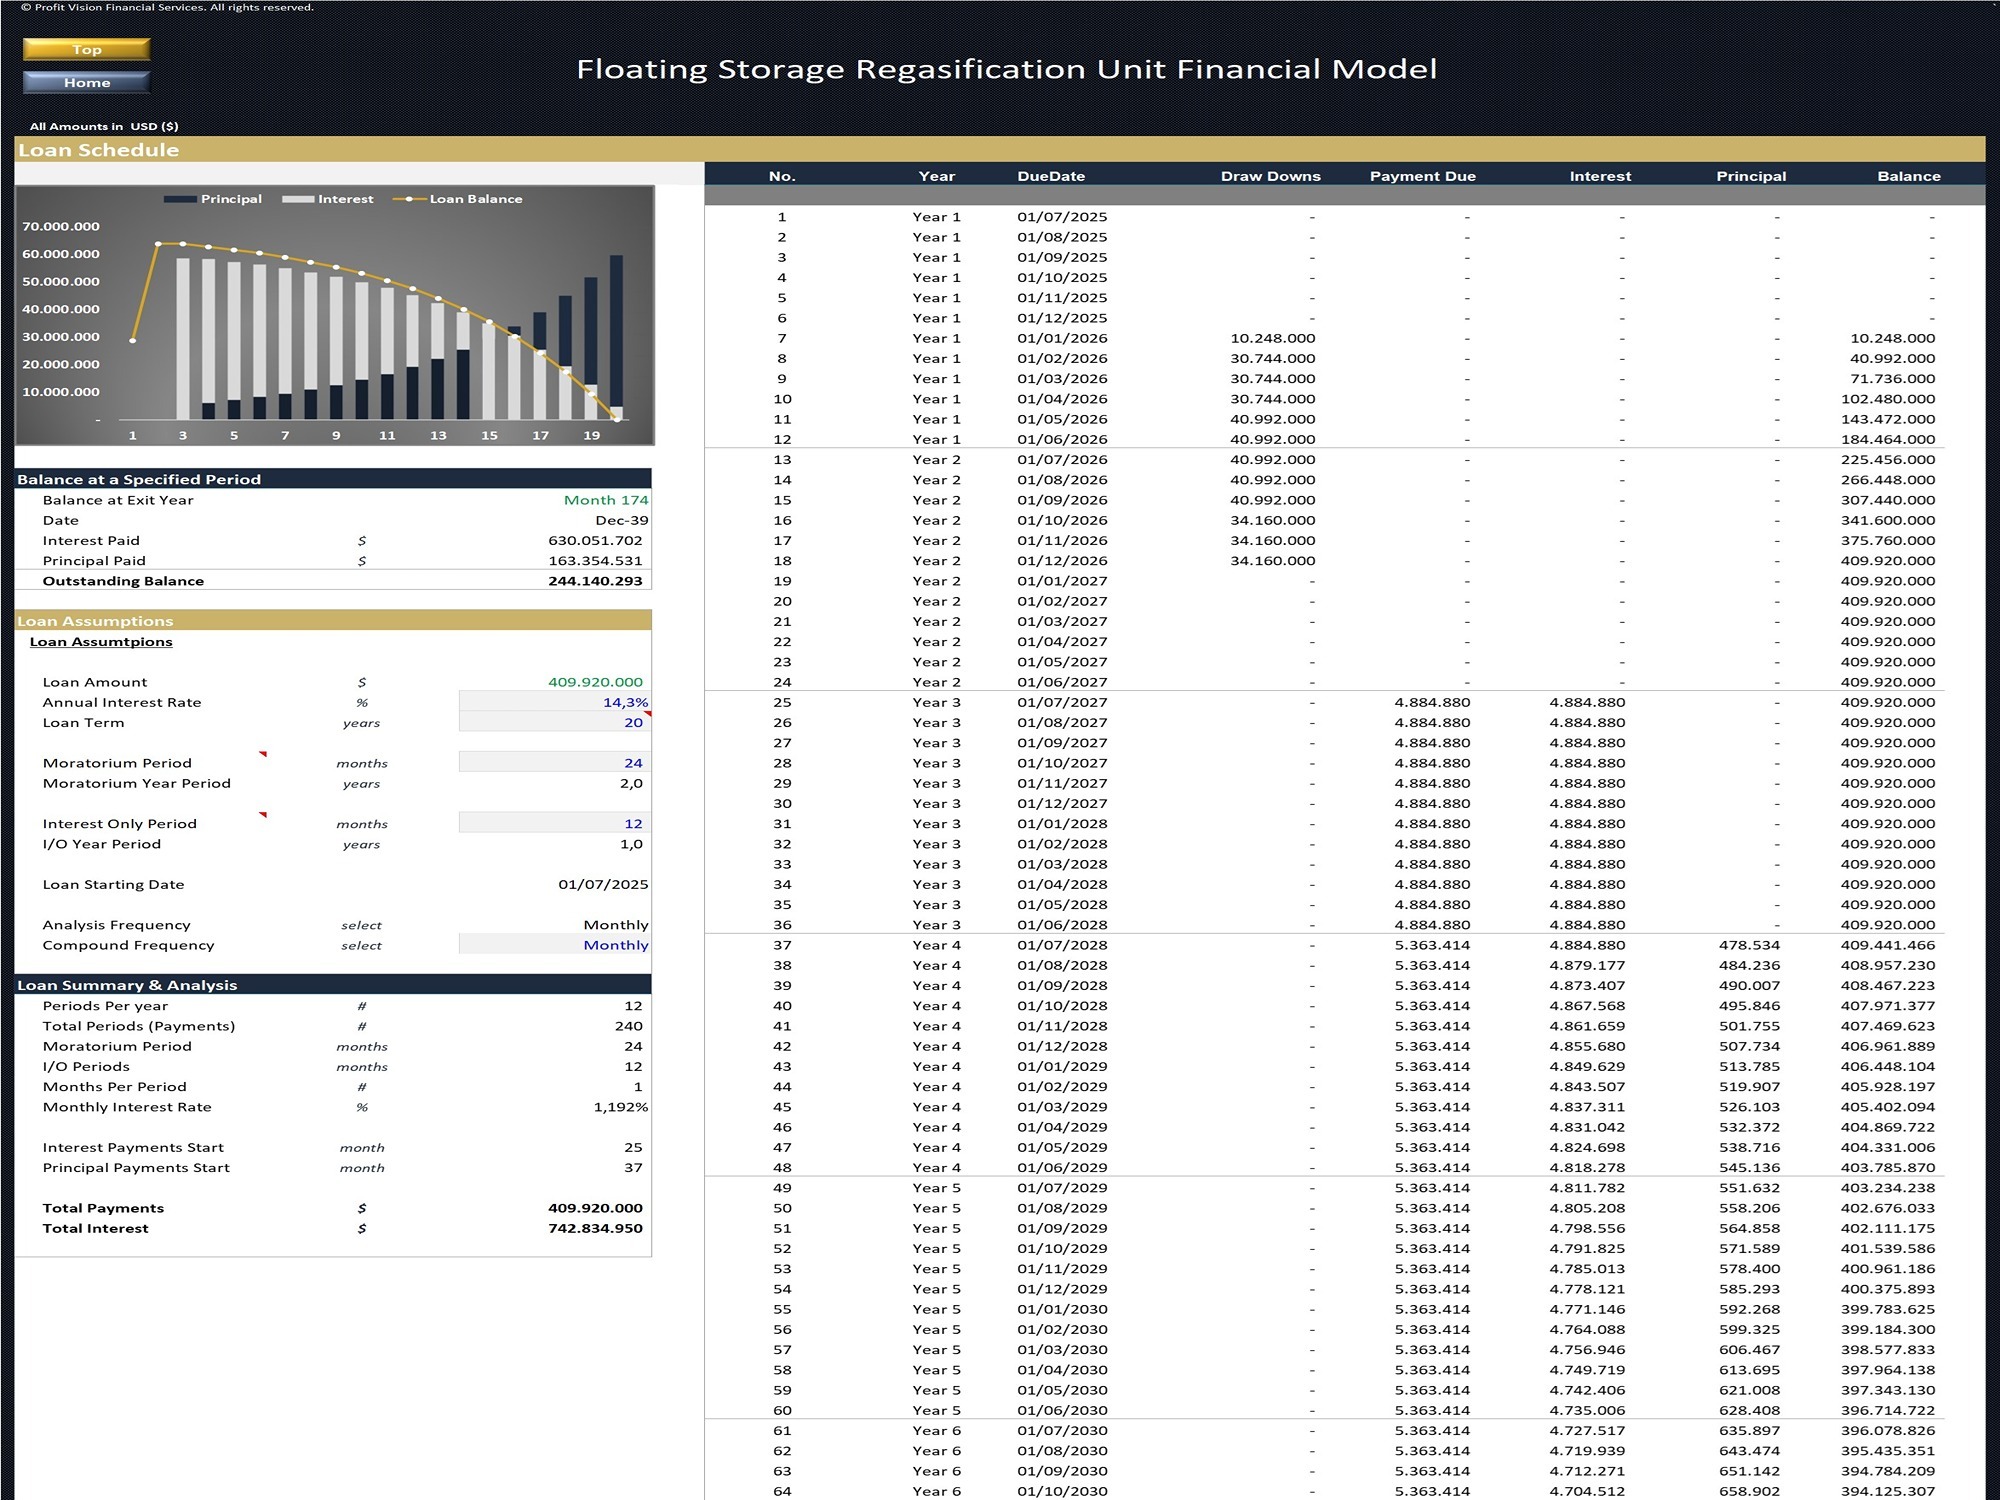Click principal 478.534 in row 37
The image size is (2000, 1500).
[x=1749, y=944]
